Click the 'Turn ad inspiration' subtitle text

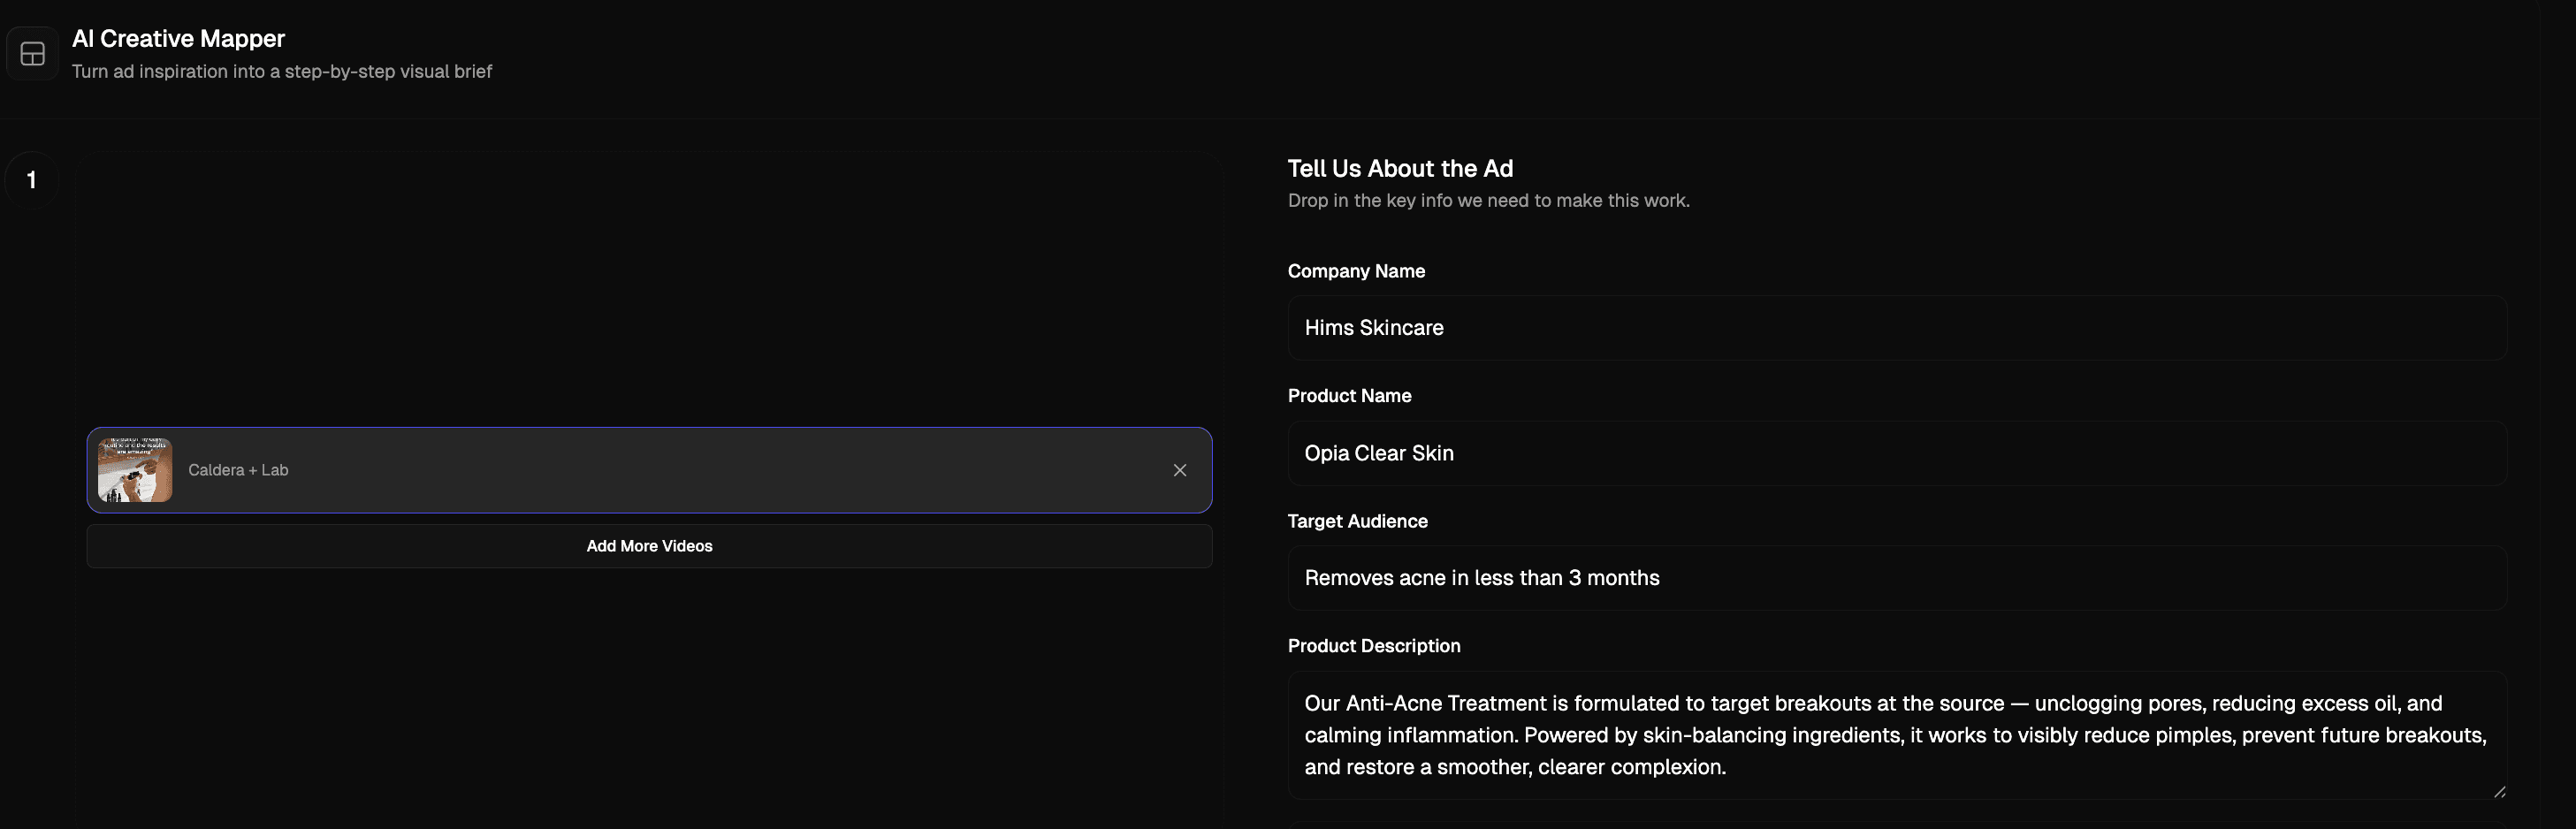click(x=281, y=72)
